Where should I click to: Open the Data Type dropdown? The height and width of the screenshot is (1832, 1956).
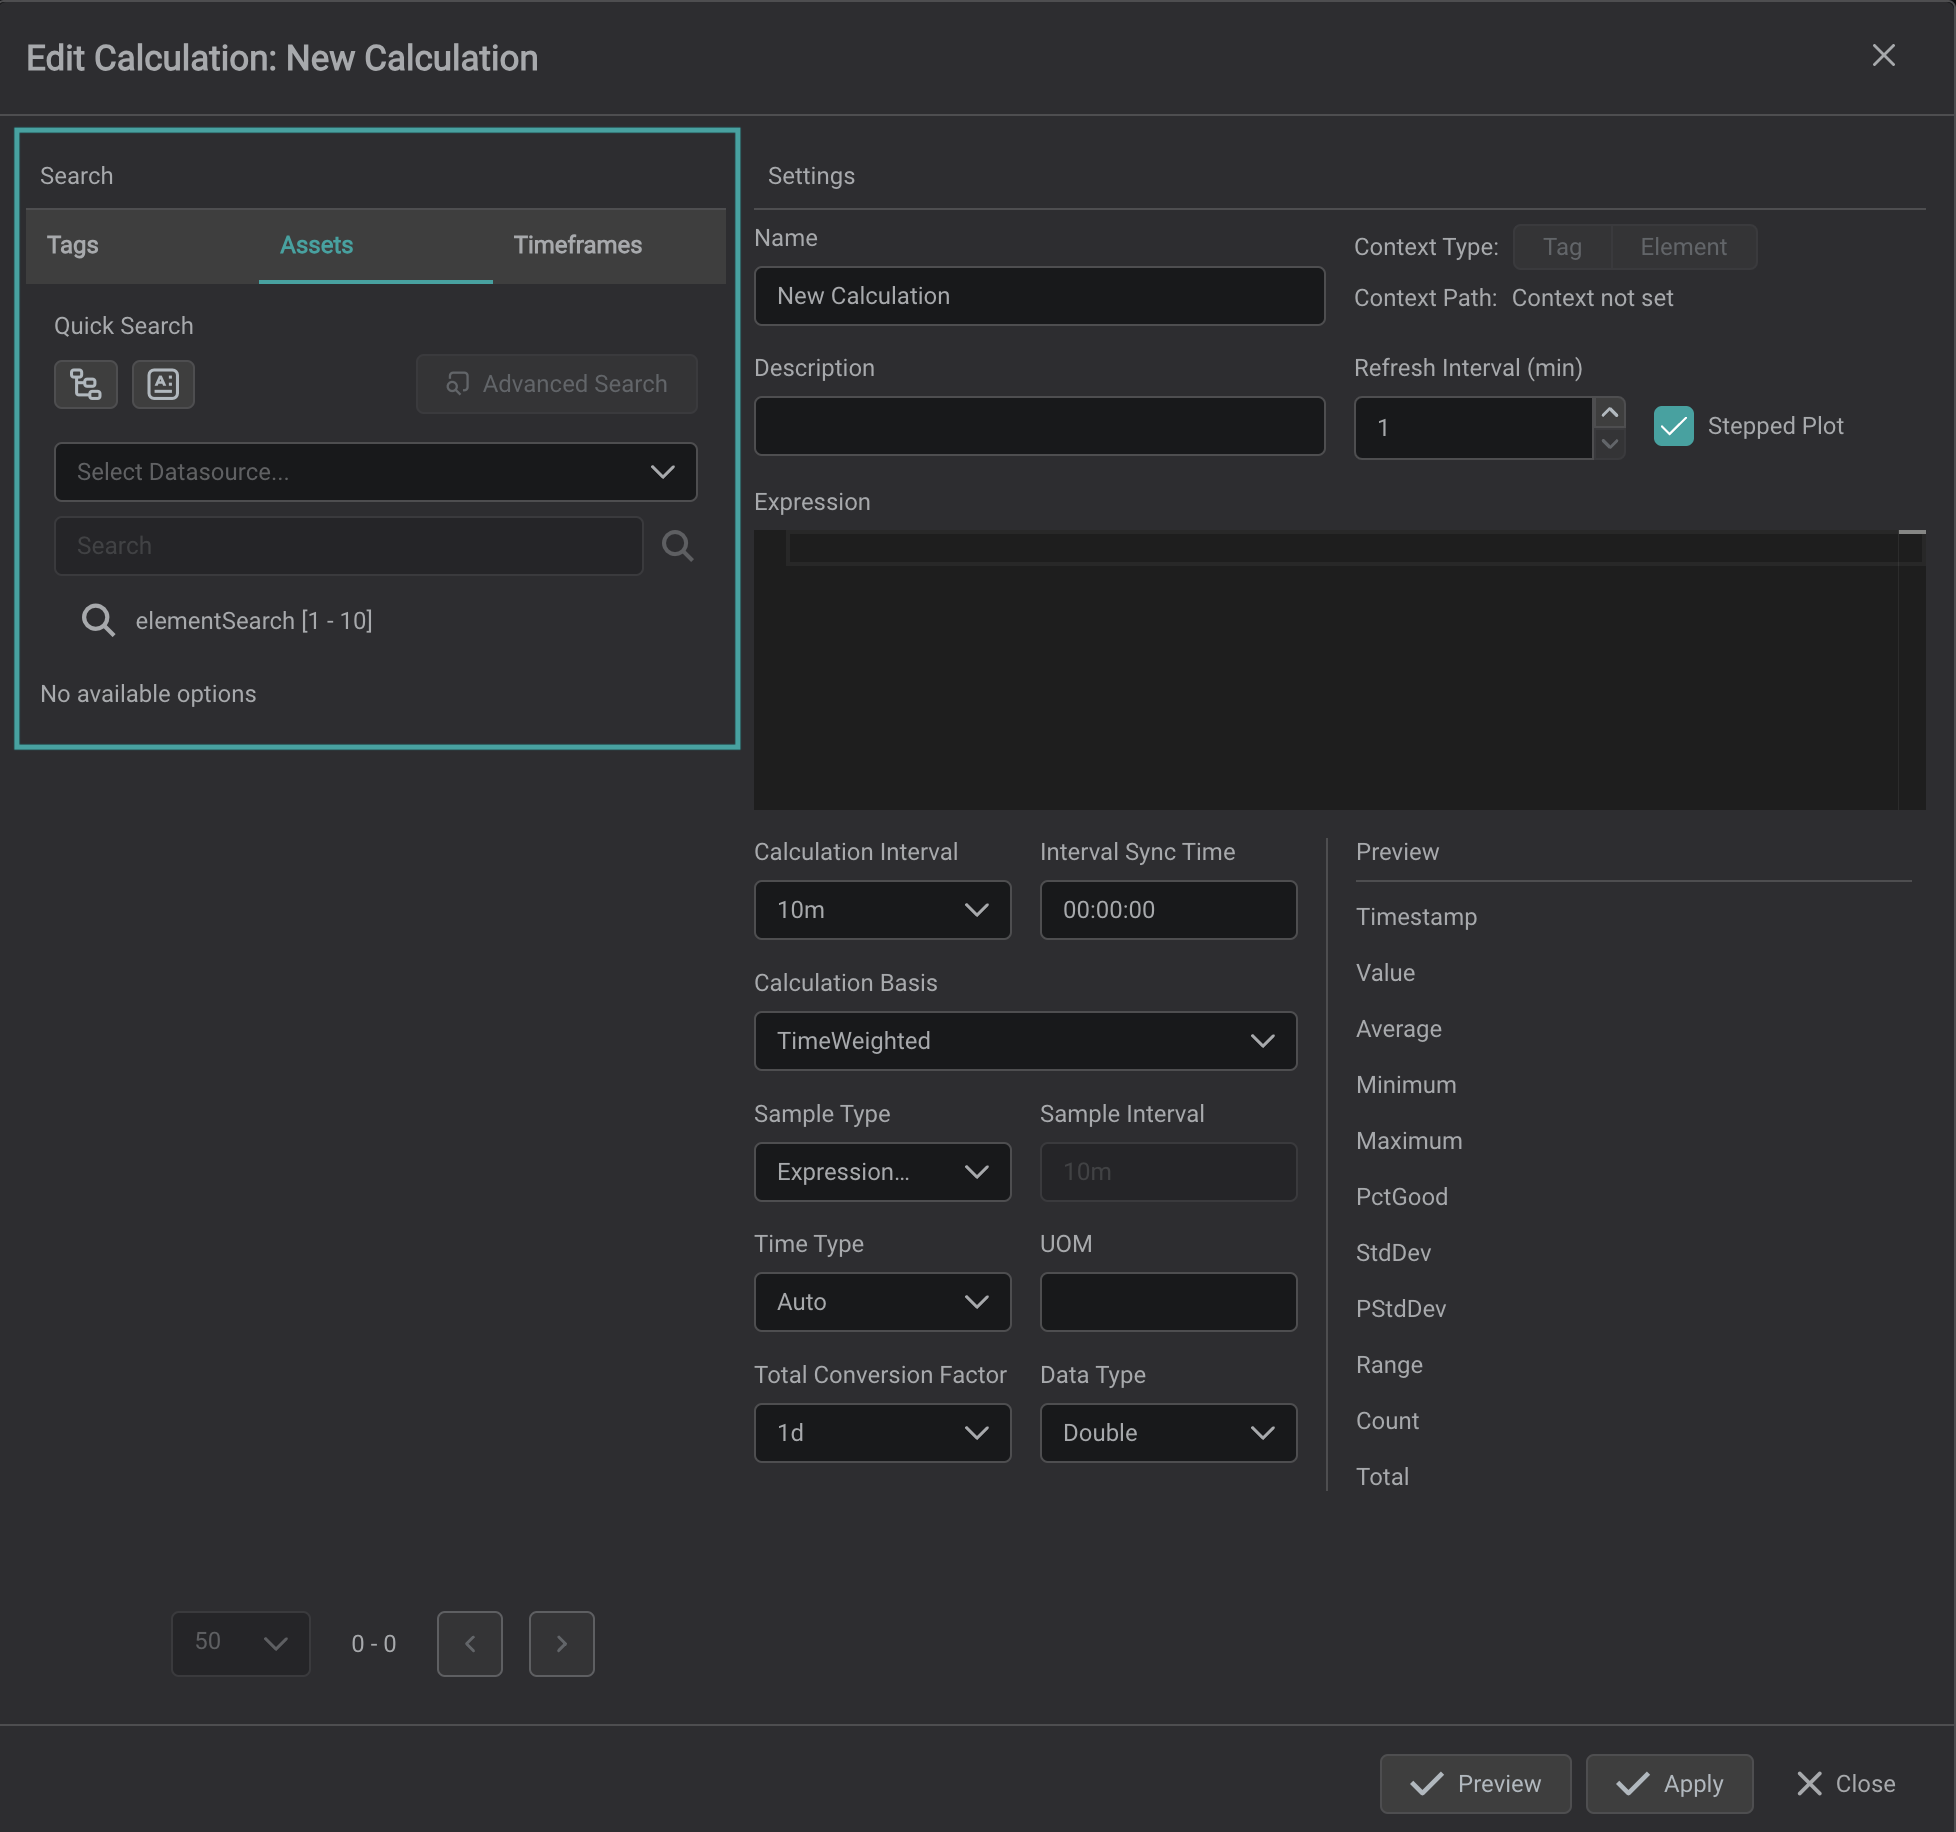tap(1169, 1433)
